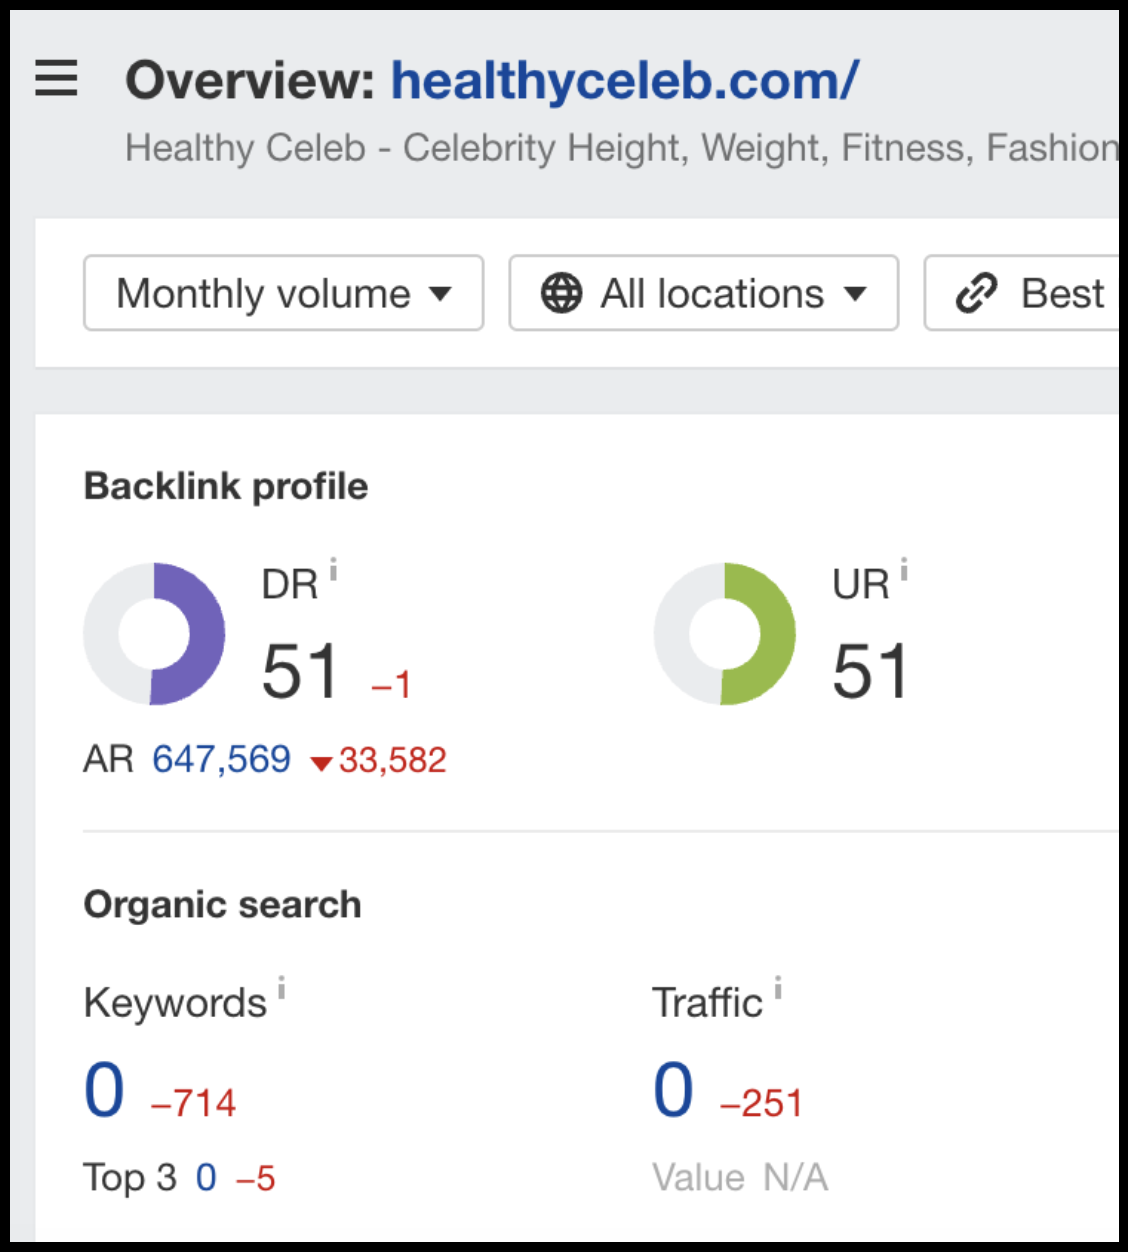Click the AR value 647,569 link

point(219,760)
